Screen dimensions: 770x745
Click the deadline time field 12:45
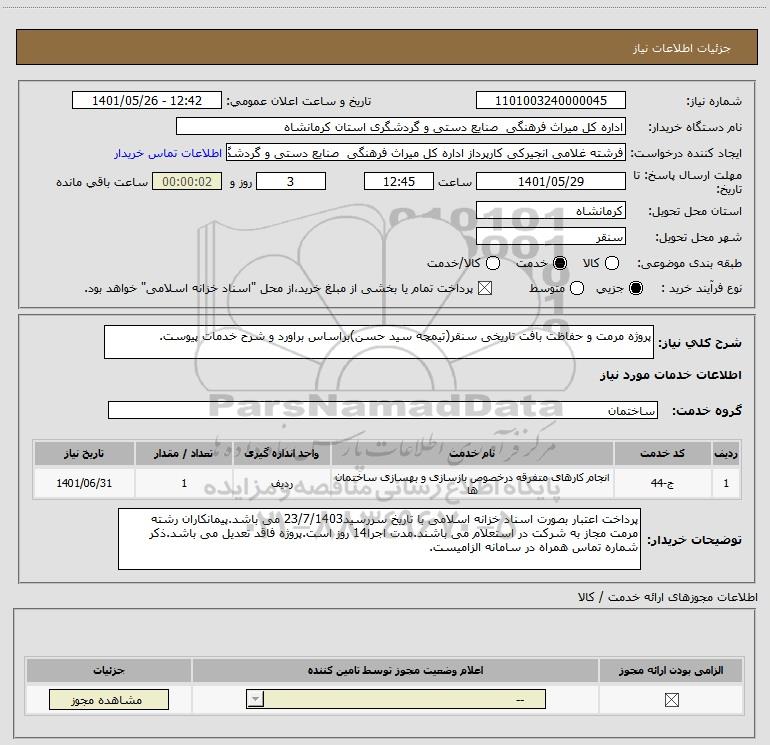pyautogui.click(x=399, y=181)
